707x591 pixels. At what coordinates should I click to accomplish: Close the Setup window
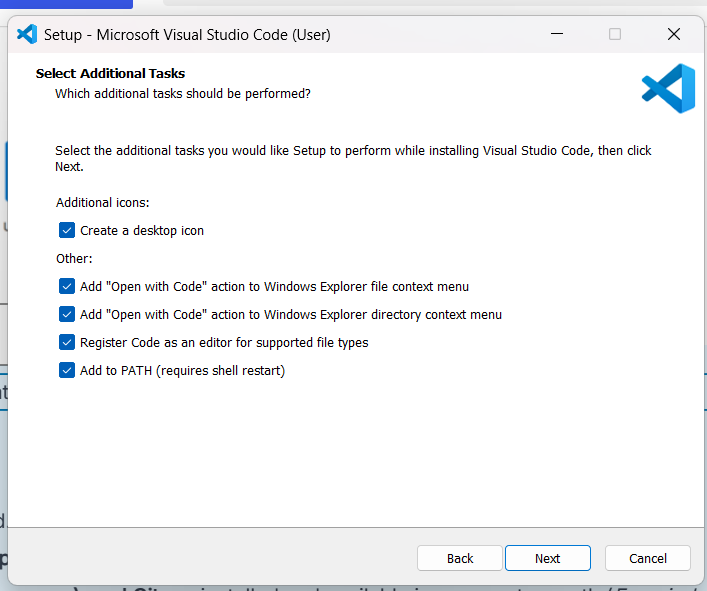click(674, 34)
